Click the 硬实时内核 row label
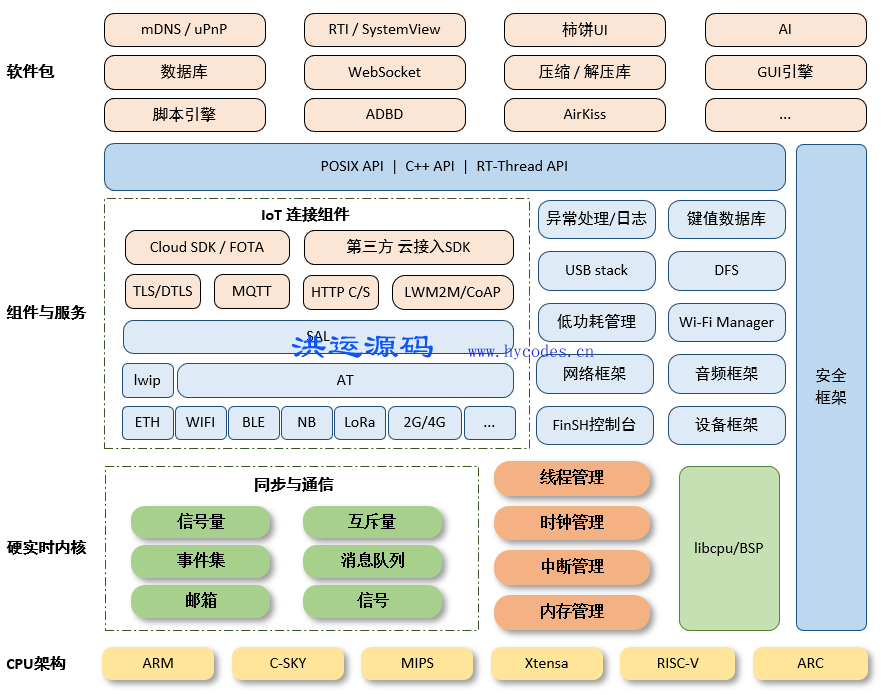The width and height of the screenshot is (887, 695). (x=46, y=548)
